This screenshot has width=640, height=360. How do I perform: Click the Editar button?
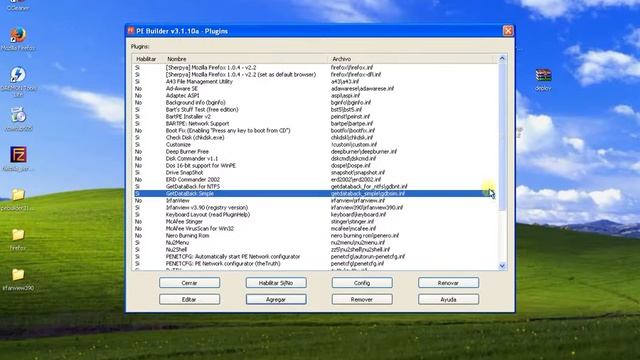pos(189,300)
